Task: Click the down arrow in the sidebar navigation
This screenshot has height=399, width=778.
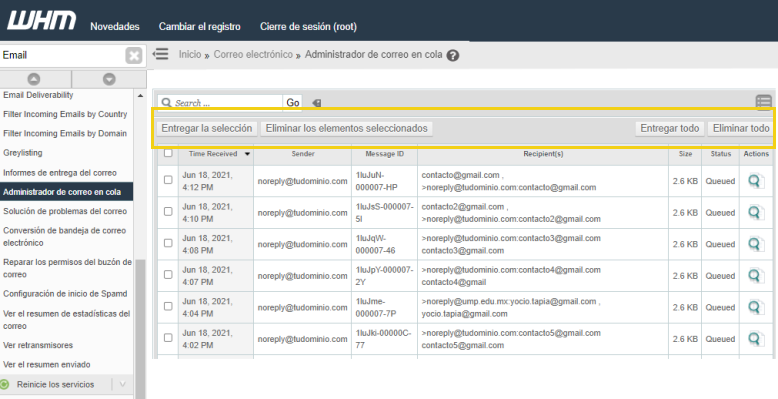Action: (109, 79)
